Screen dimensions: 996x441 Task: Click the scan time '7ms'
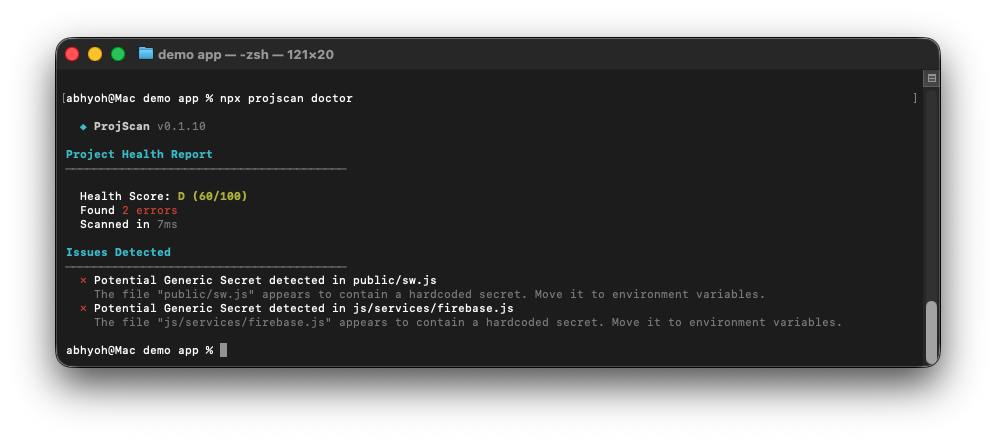pos(167,224)
